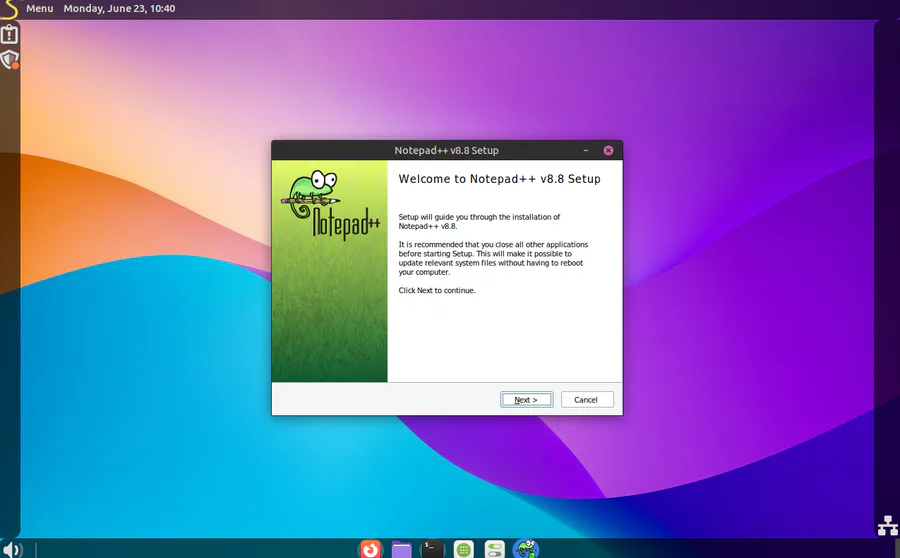Click the 'Welcome to Notepad++ v8.8 Setup' heading
This screenshot has width=900, height=558.
point(499,179)
